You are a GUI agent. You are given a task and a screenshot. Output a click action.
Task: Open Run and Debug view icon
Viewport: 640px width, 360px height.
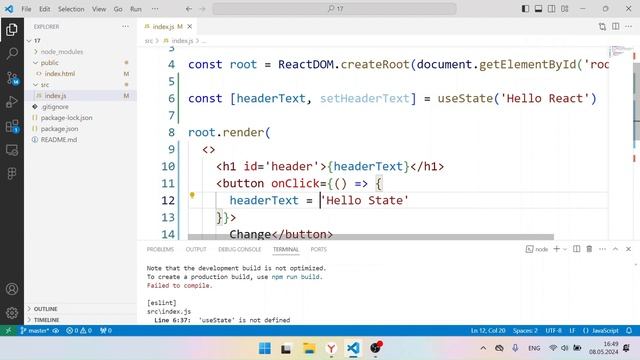pyautogui.click(x=12, y=102)
